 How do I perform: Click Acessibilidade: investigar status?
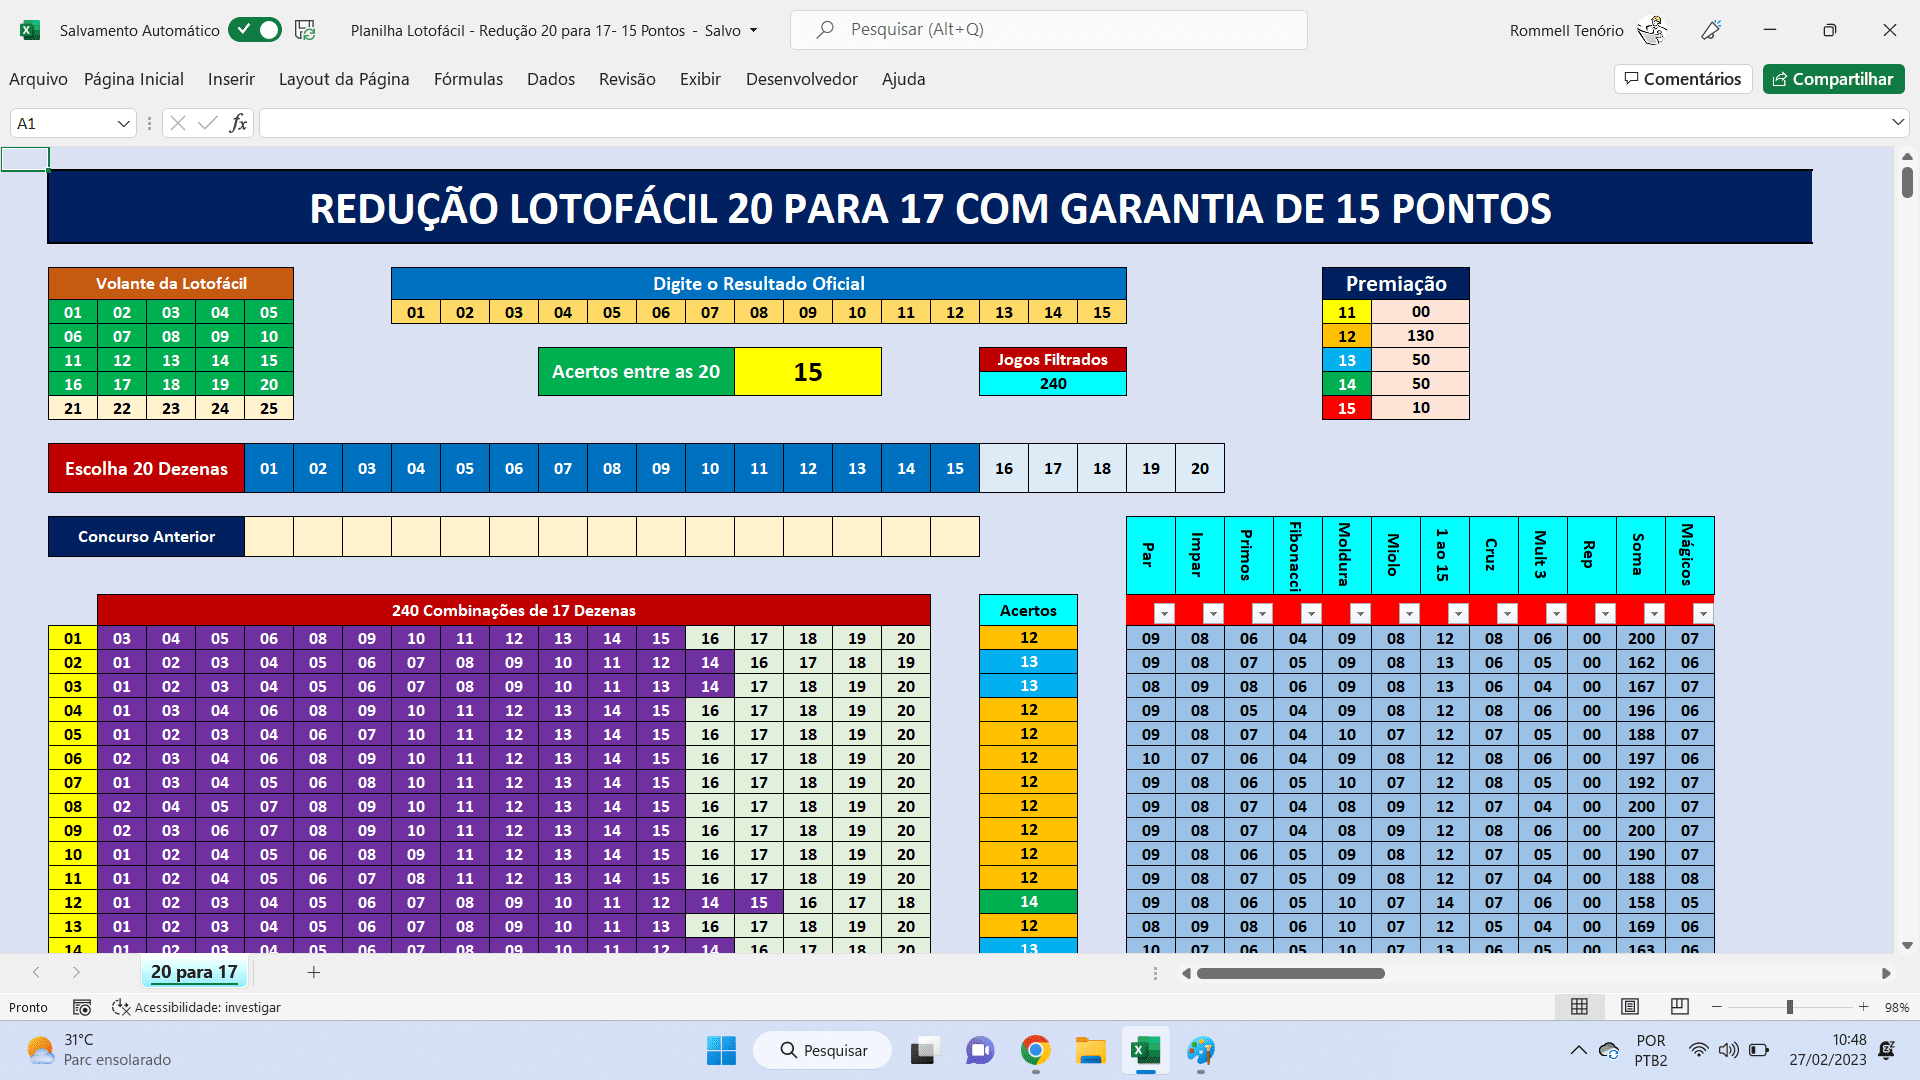click(196, 1007)
